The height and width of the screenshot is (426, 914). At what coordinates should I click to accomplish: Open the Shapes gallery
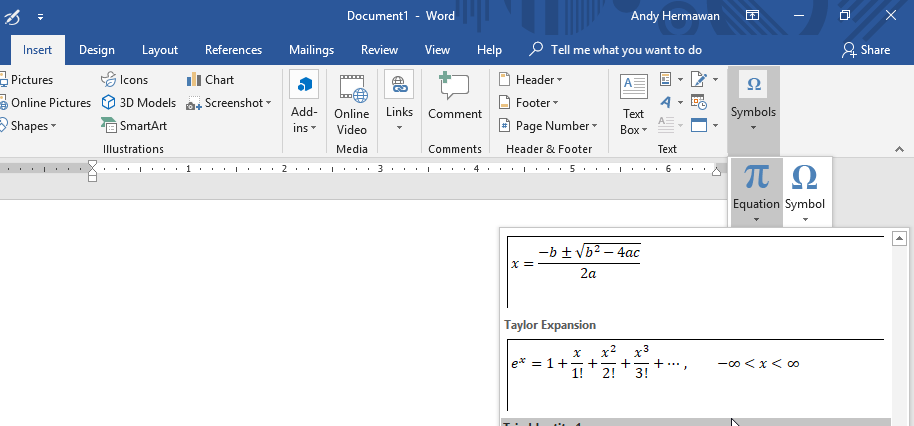tap(29, 126)
